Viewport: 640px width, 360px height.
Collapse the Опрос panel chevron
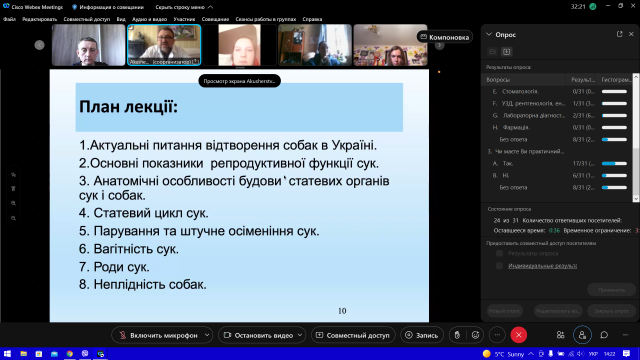(489, 35)
